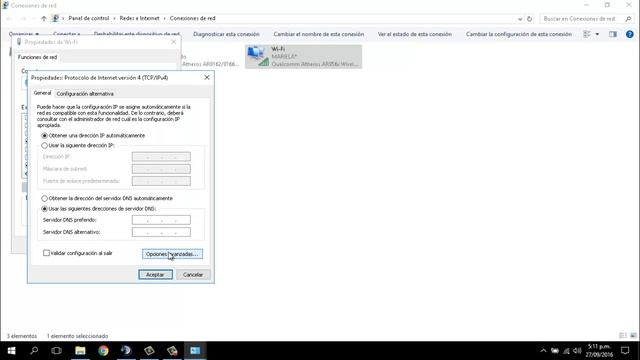Switch to large icons view in status bar
This screenshot has height=360, width=640.
(x=633, y=336)
